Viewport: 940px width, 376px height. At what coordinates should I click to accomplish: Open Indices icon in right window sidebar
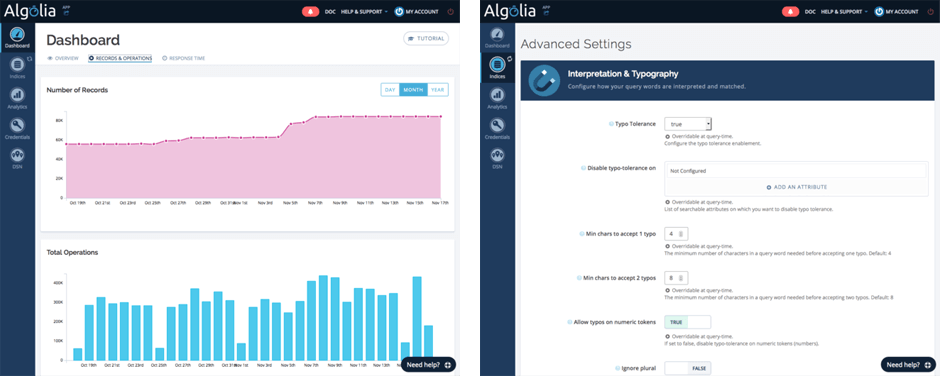[x=497, y=64]
